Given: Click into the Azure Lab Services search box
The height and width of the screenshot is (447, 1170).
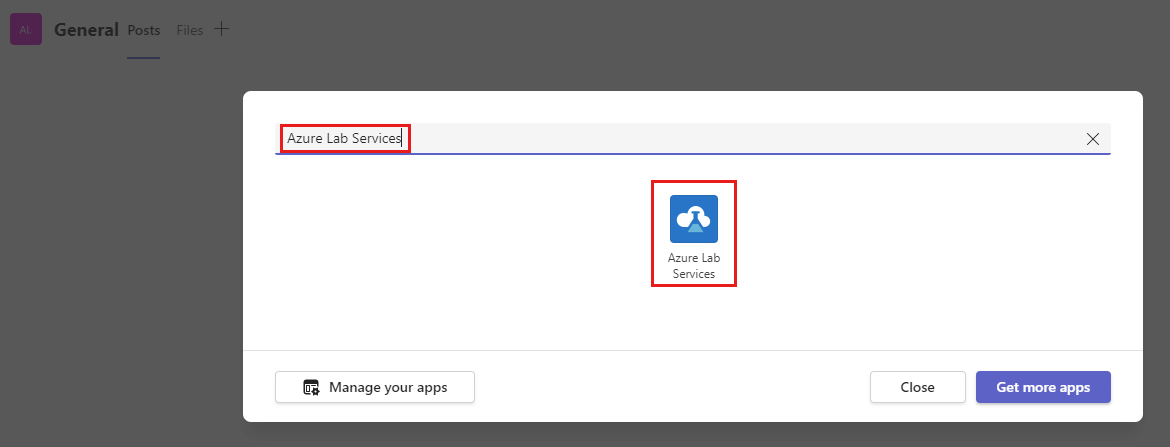Looking at the screenshot, I should click(x=692, y=139).
